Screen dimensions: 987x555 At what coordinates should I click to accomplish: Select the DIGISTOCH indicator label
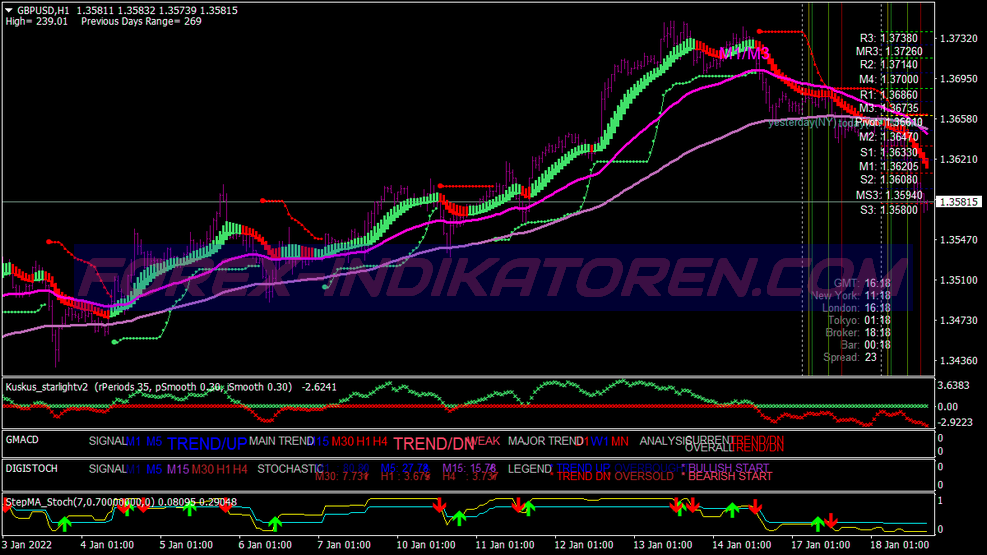click(x=31, y=469)
